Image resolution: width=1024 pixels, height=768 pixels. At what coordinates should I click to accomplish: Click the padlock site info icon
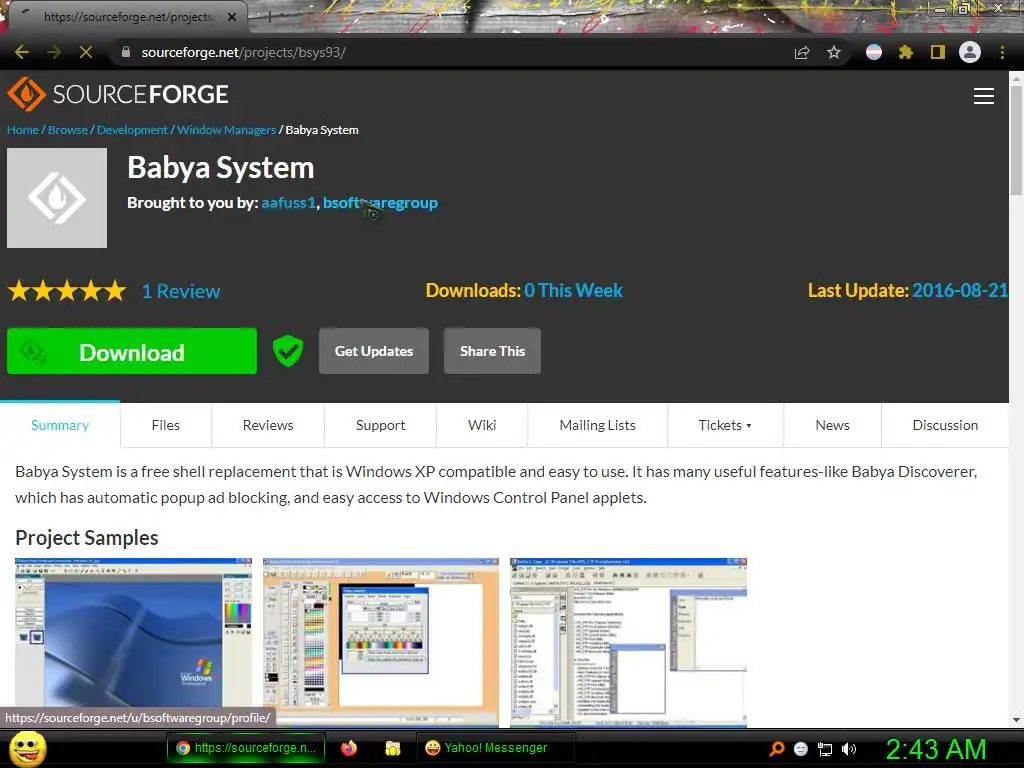[x=126, y=52]
